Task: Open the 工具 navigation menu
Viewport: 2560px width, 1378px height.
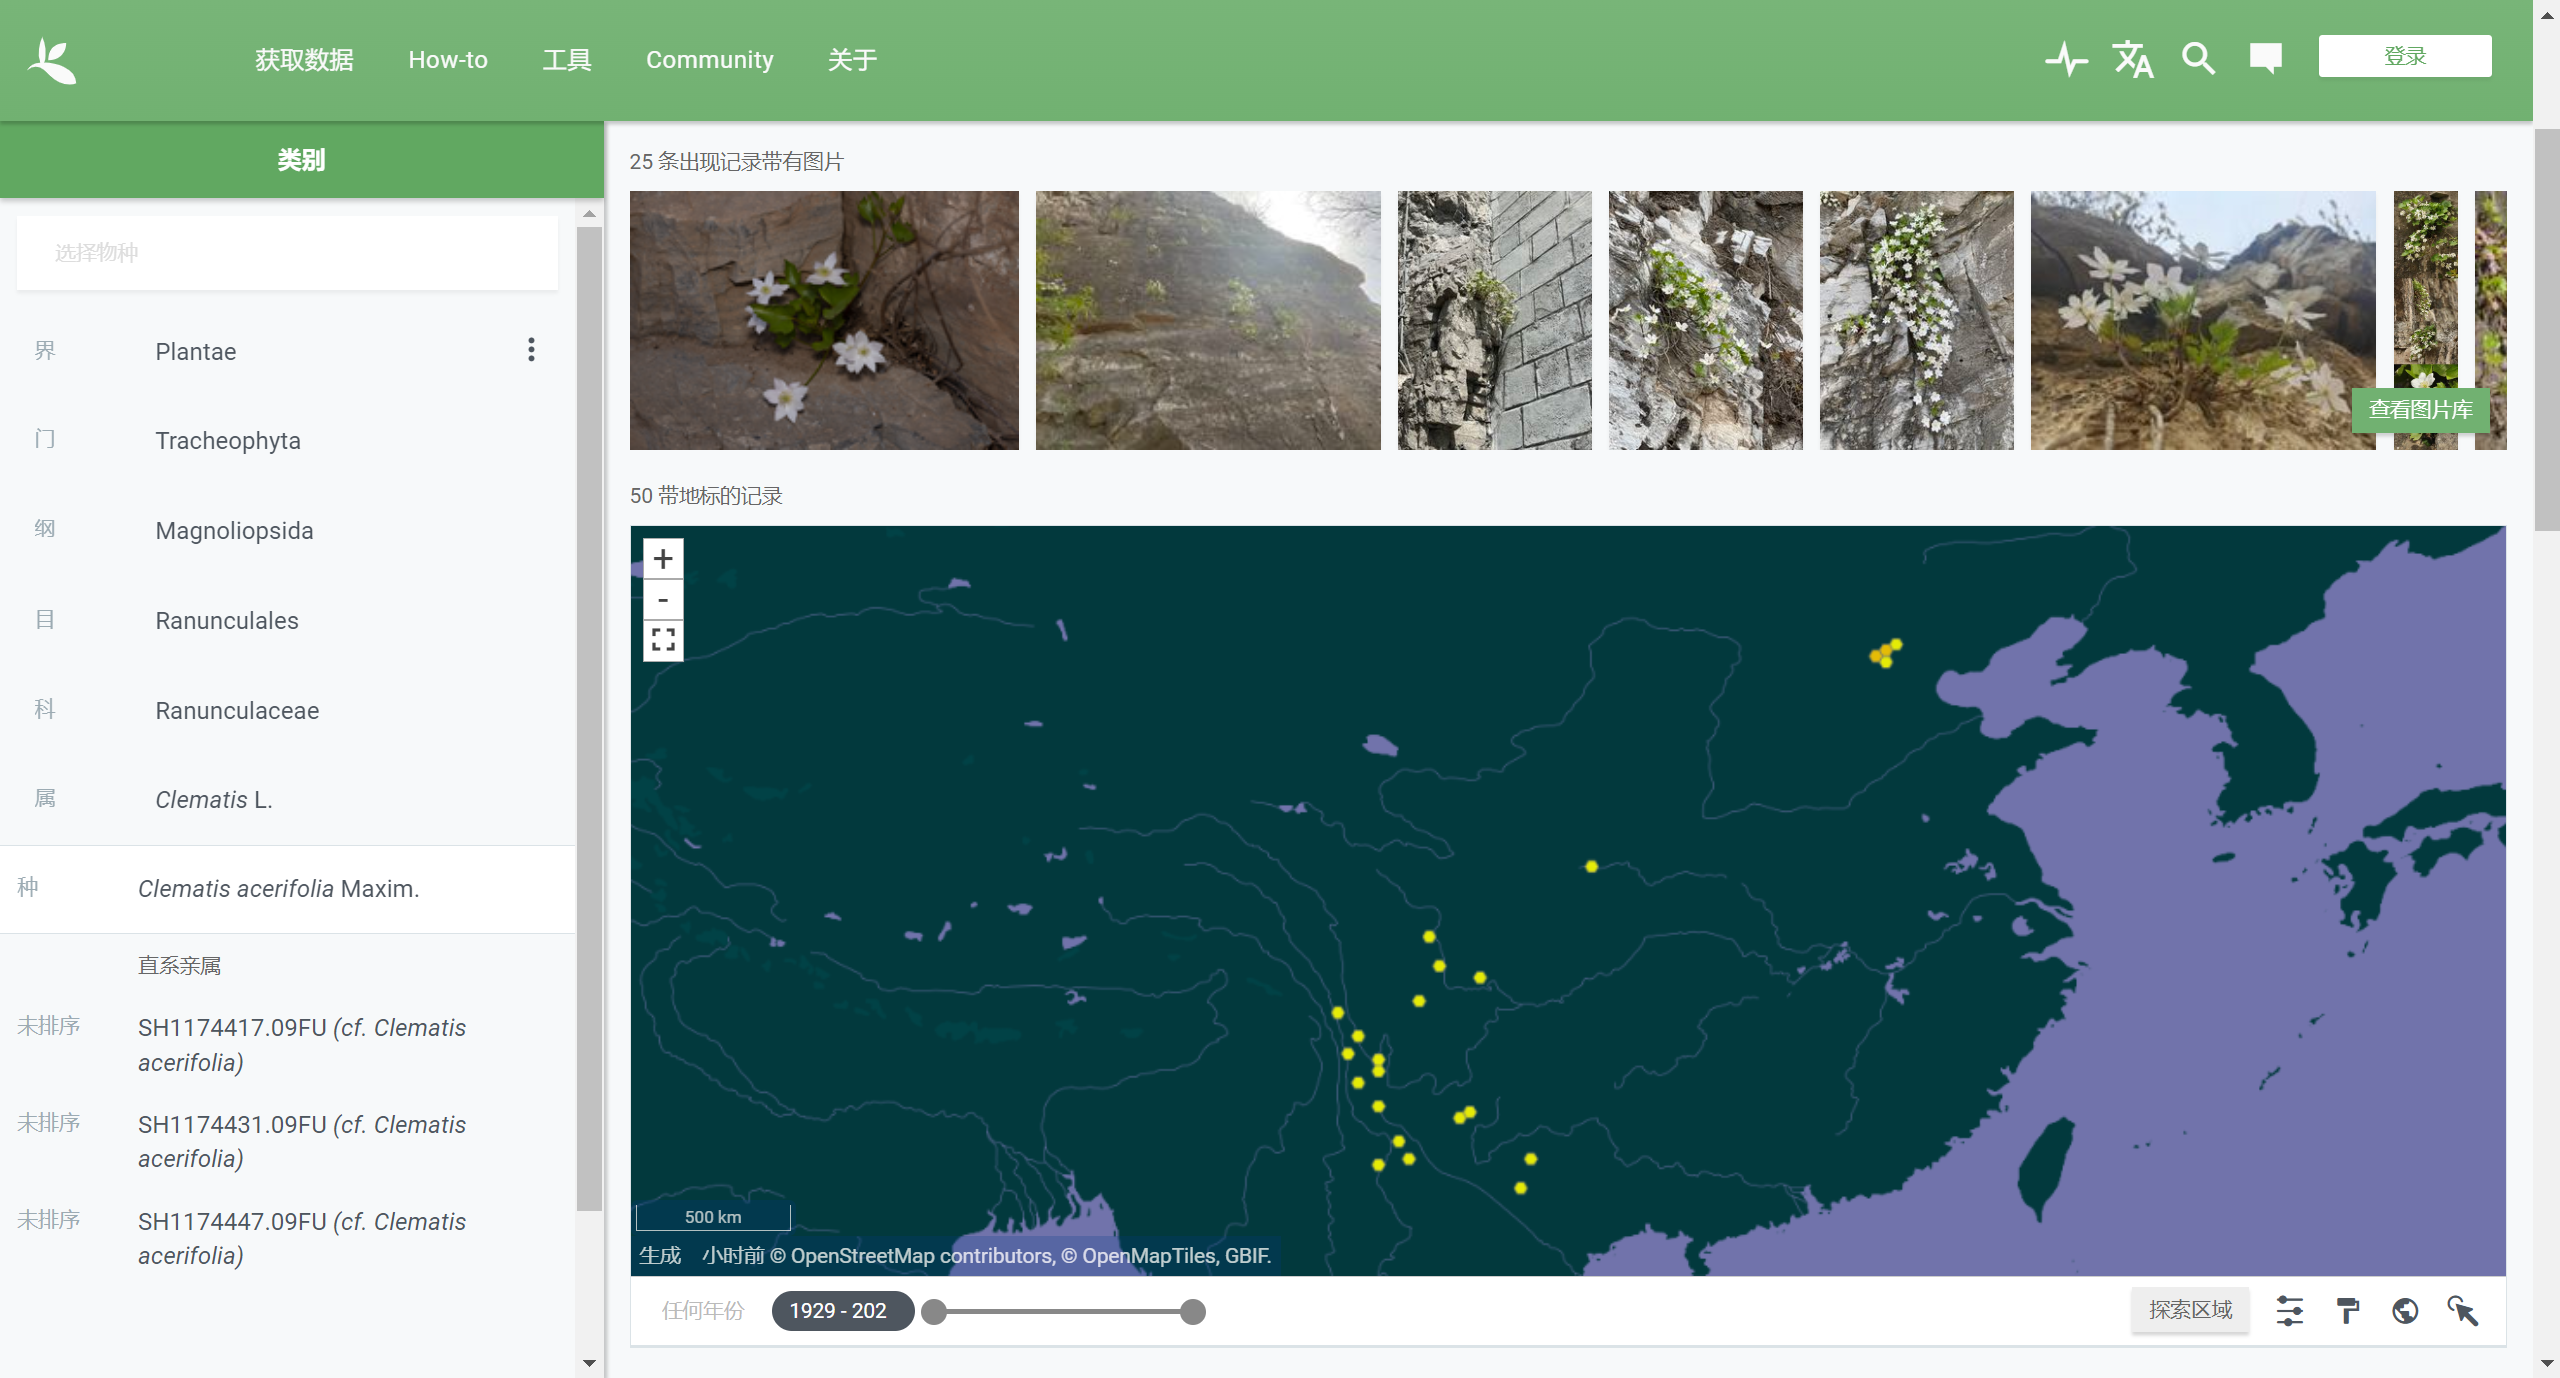Action: pyautogui.click(x=567, y=60)
